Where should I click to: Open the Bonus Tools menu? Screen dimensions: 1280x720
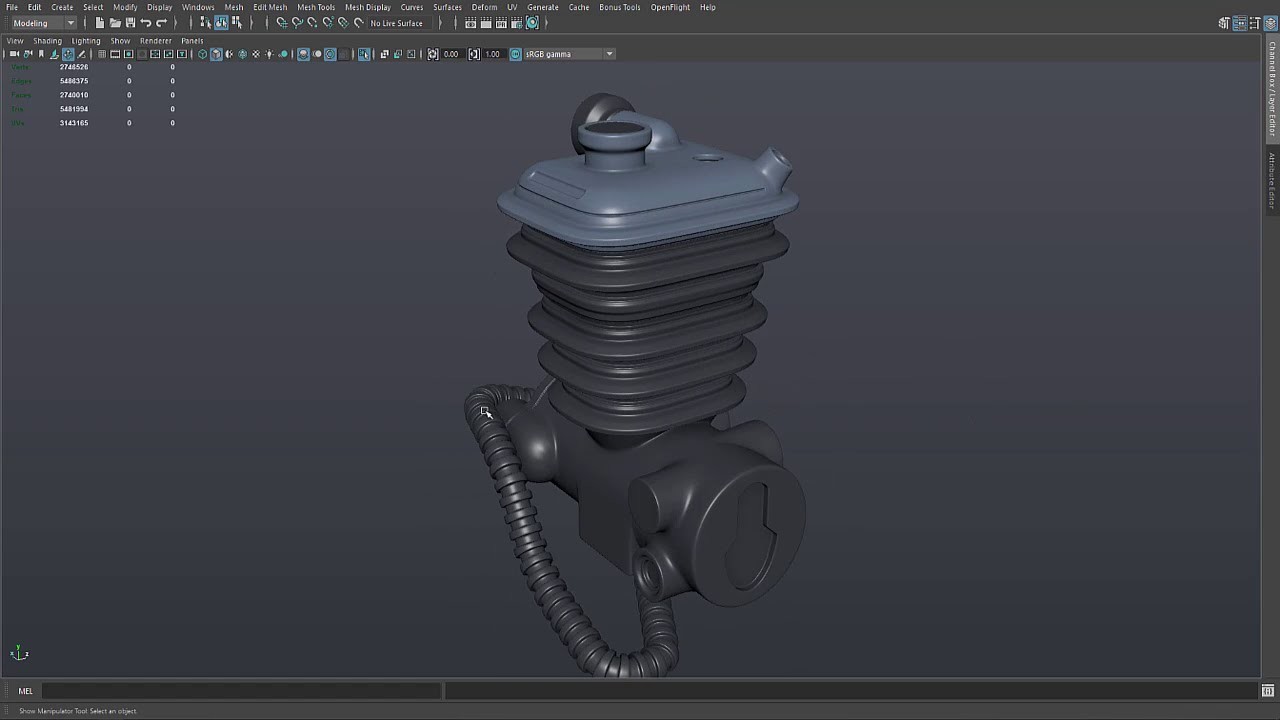click(618, 7)
